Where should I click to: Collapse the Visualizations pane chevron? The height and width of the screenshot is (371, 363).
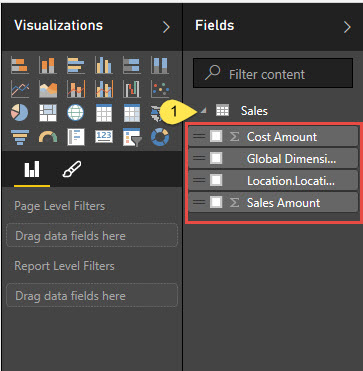[166, 27]
